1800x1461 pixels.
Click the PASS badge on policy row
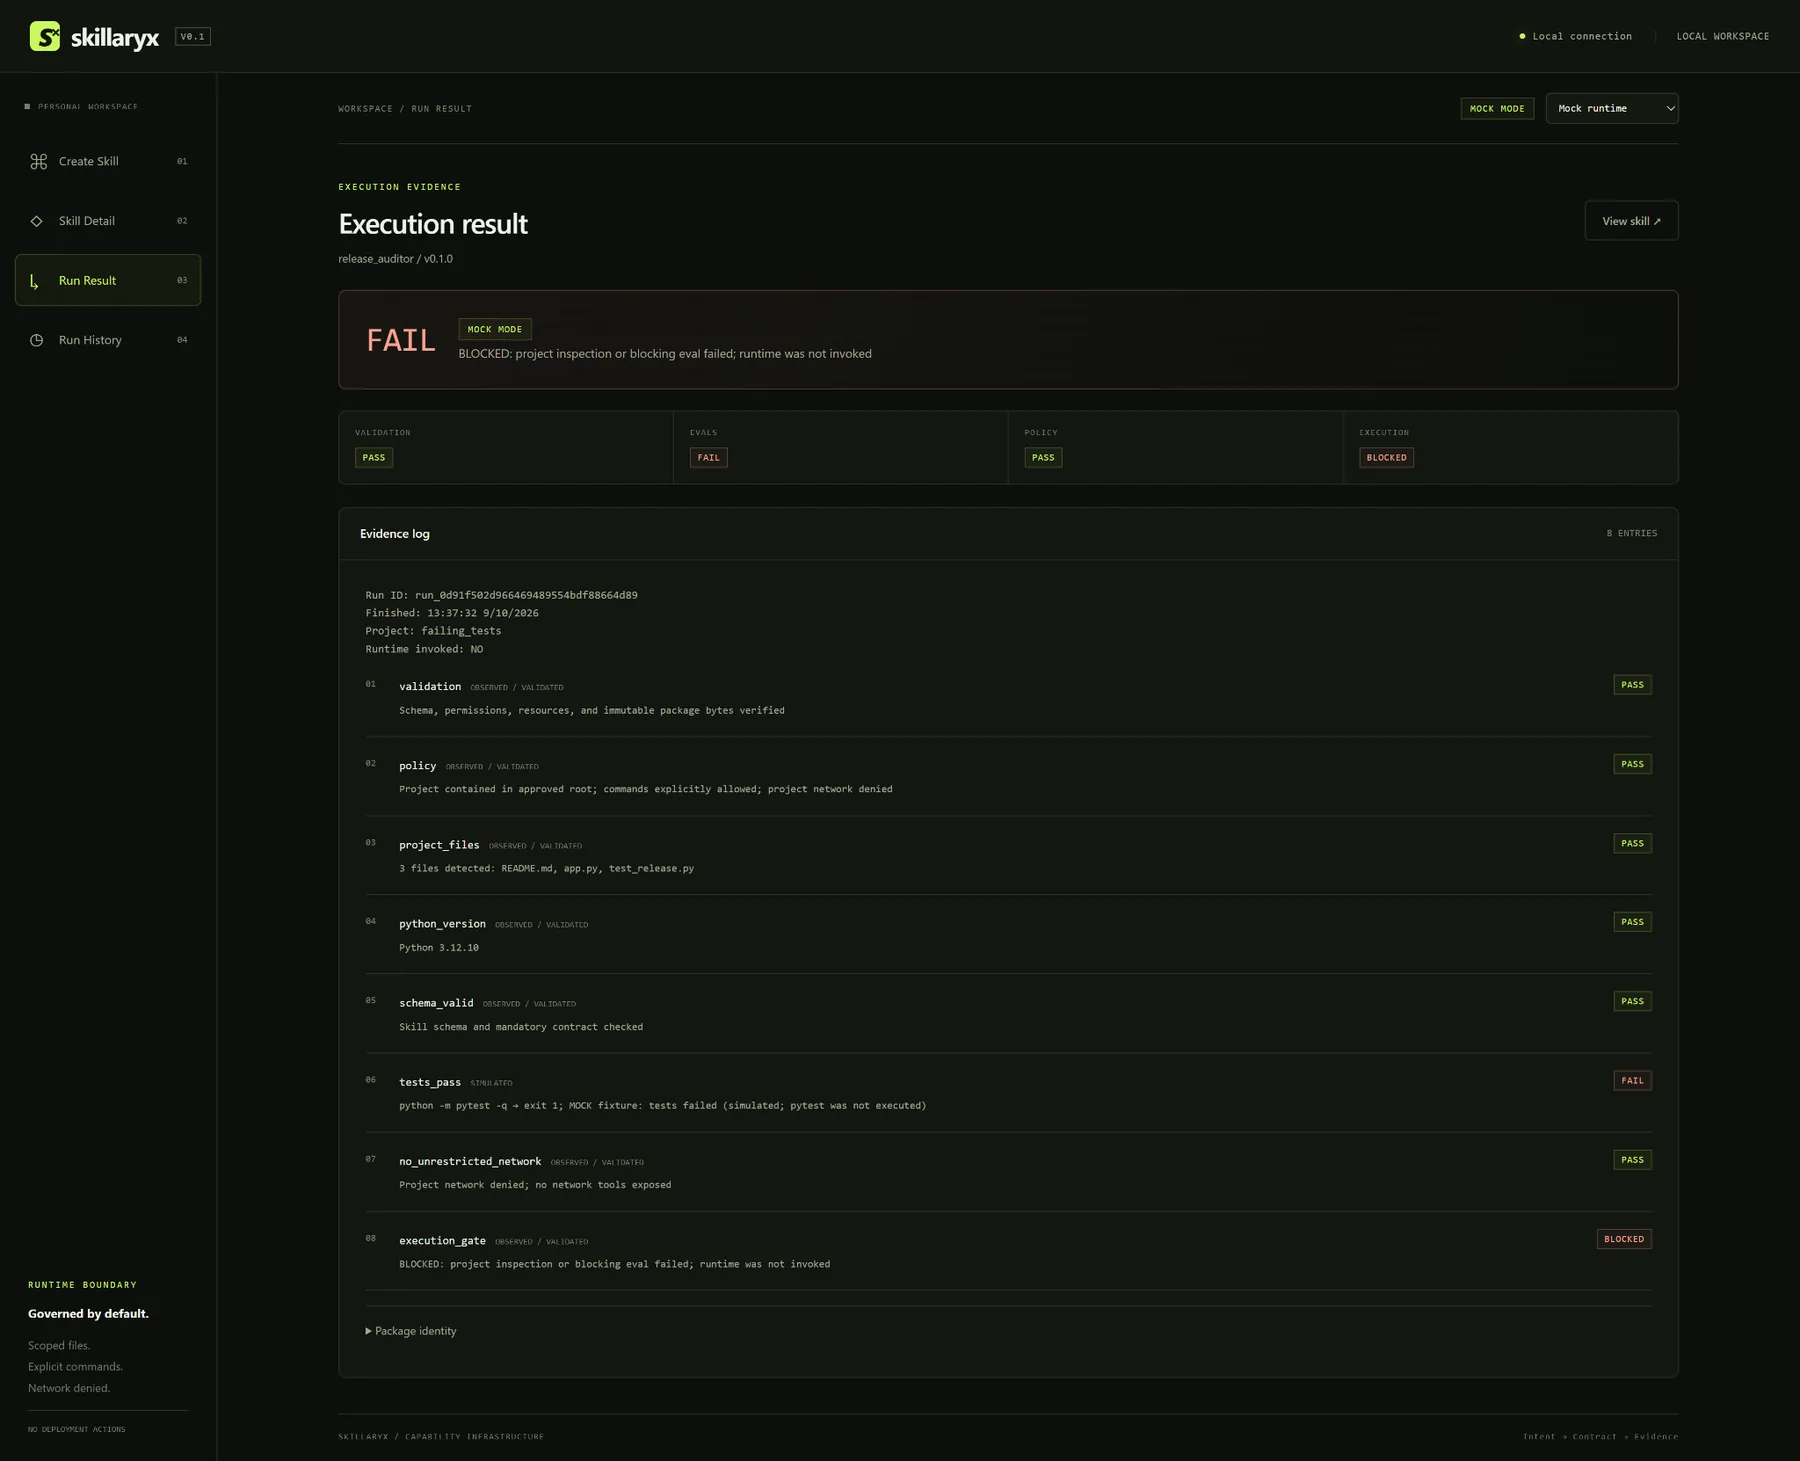[1632, 764]
